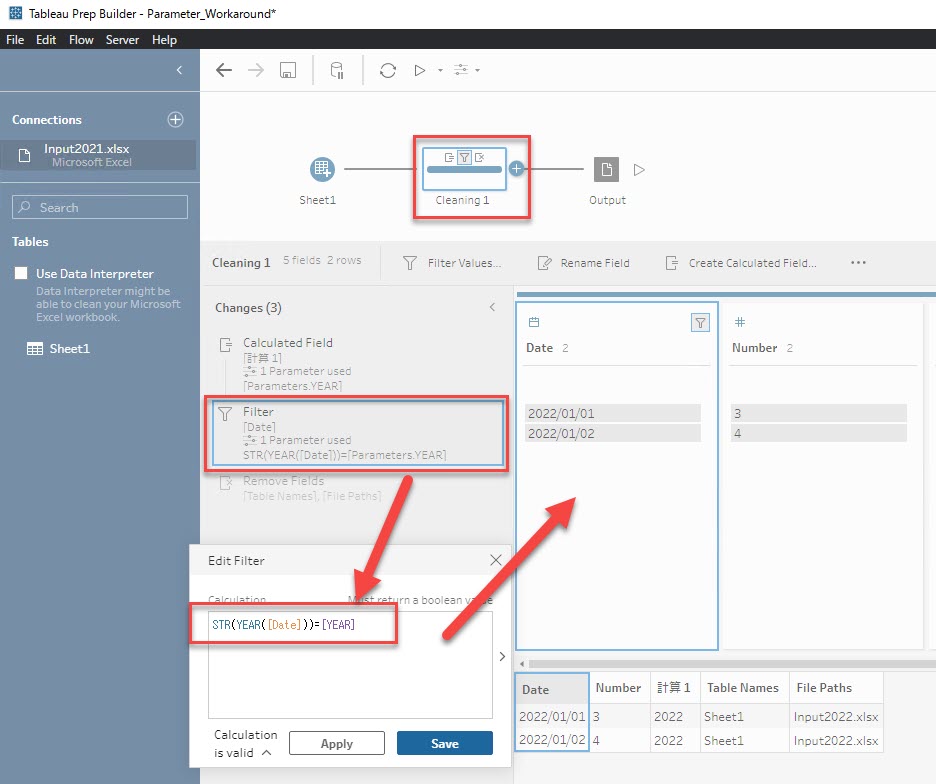936x784 pixels.
Task: Select the Sheet1 table in the Tables list
Action: pos(58,349)
